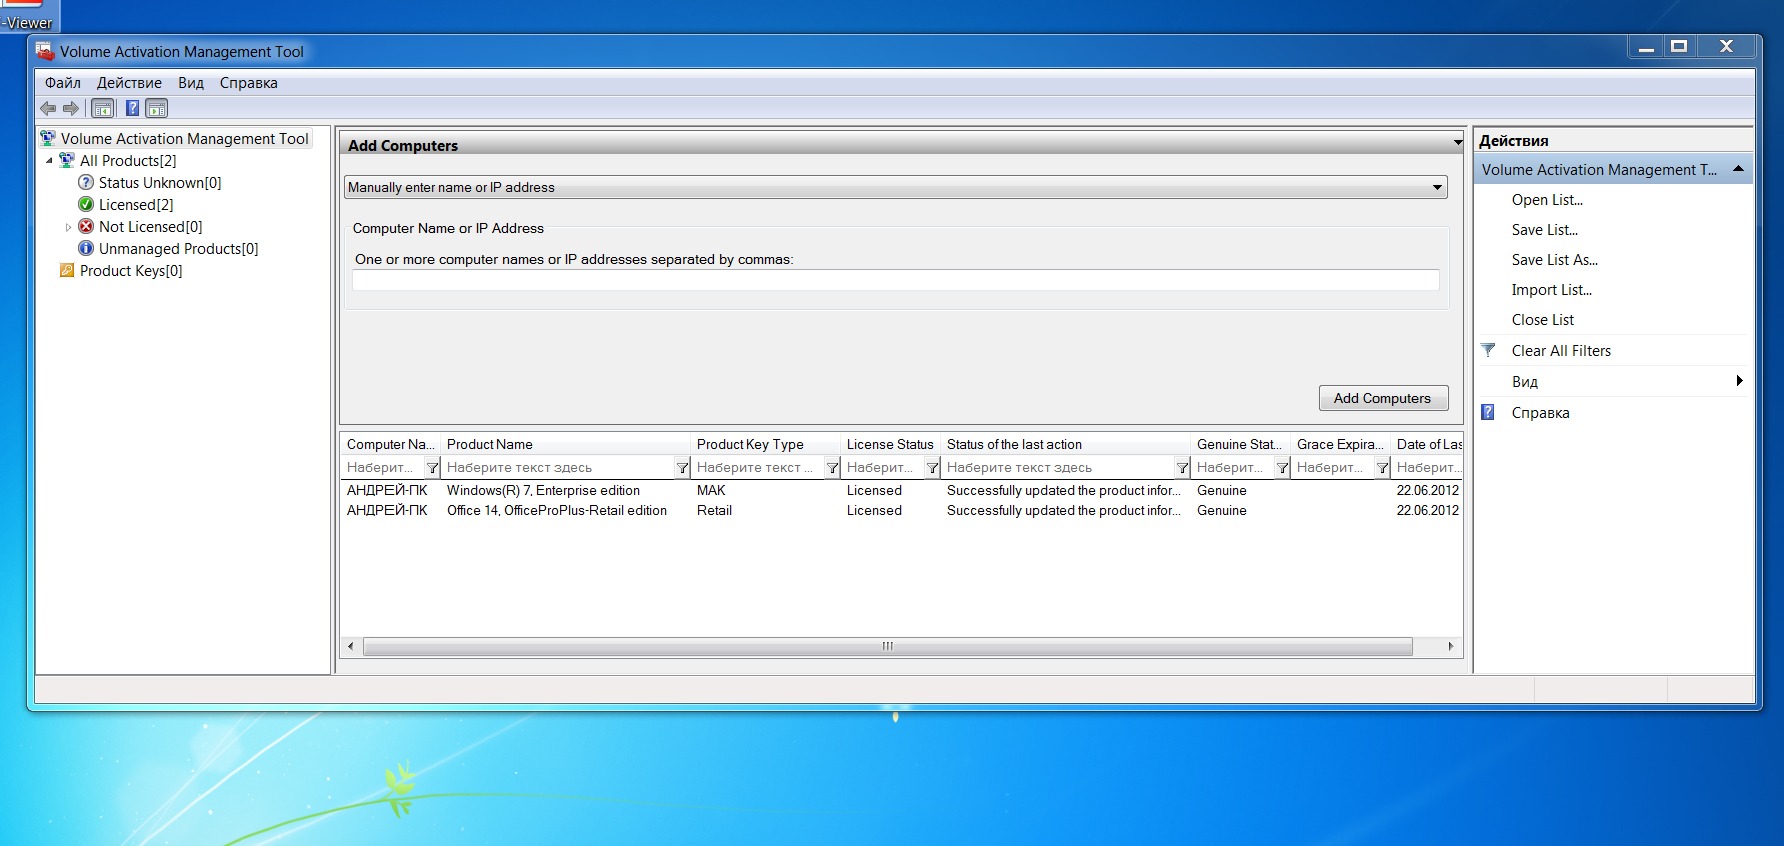
Task: Click the scroll right arrow of the table
Action: click(x=1451, y=646)
